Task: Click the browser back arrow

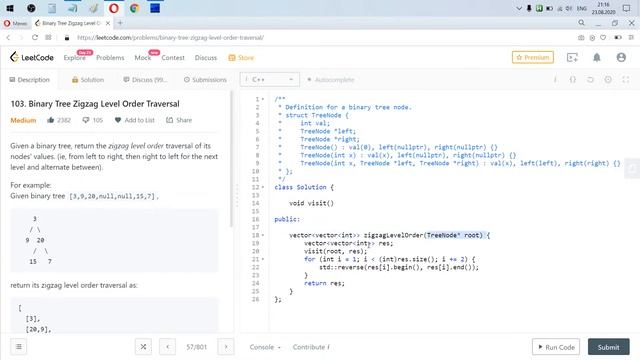Action: tap(8, 38)
